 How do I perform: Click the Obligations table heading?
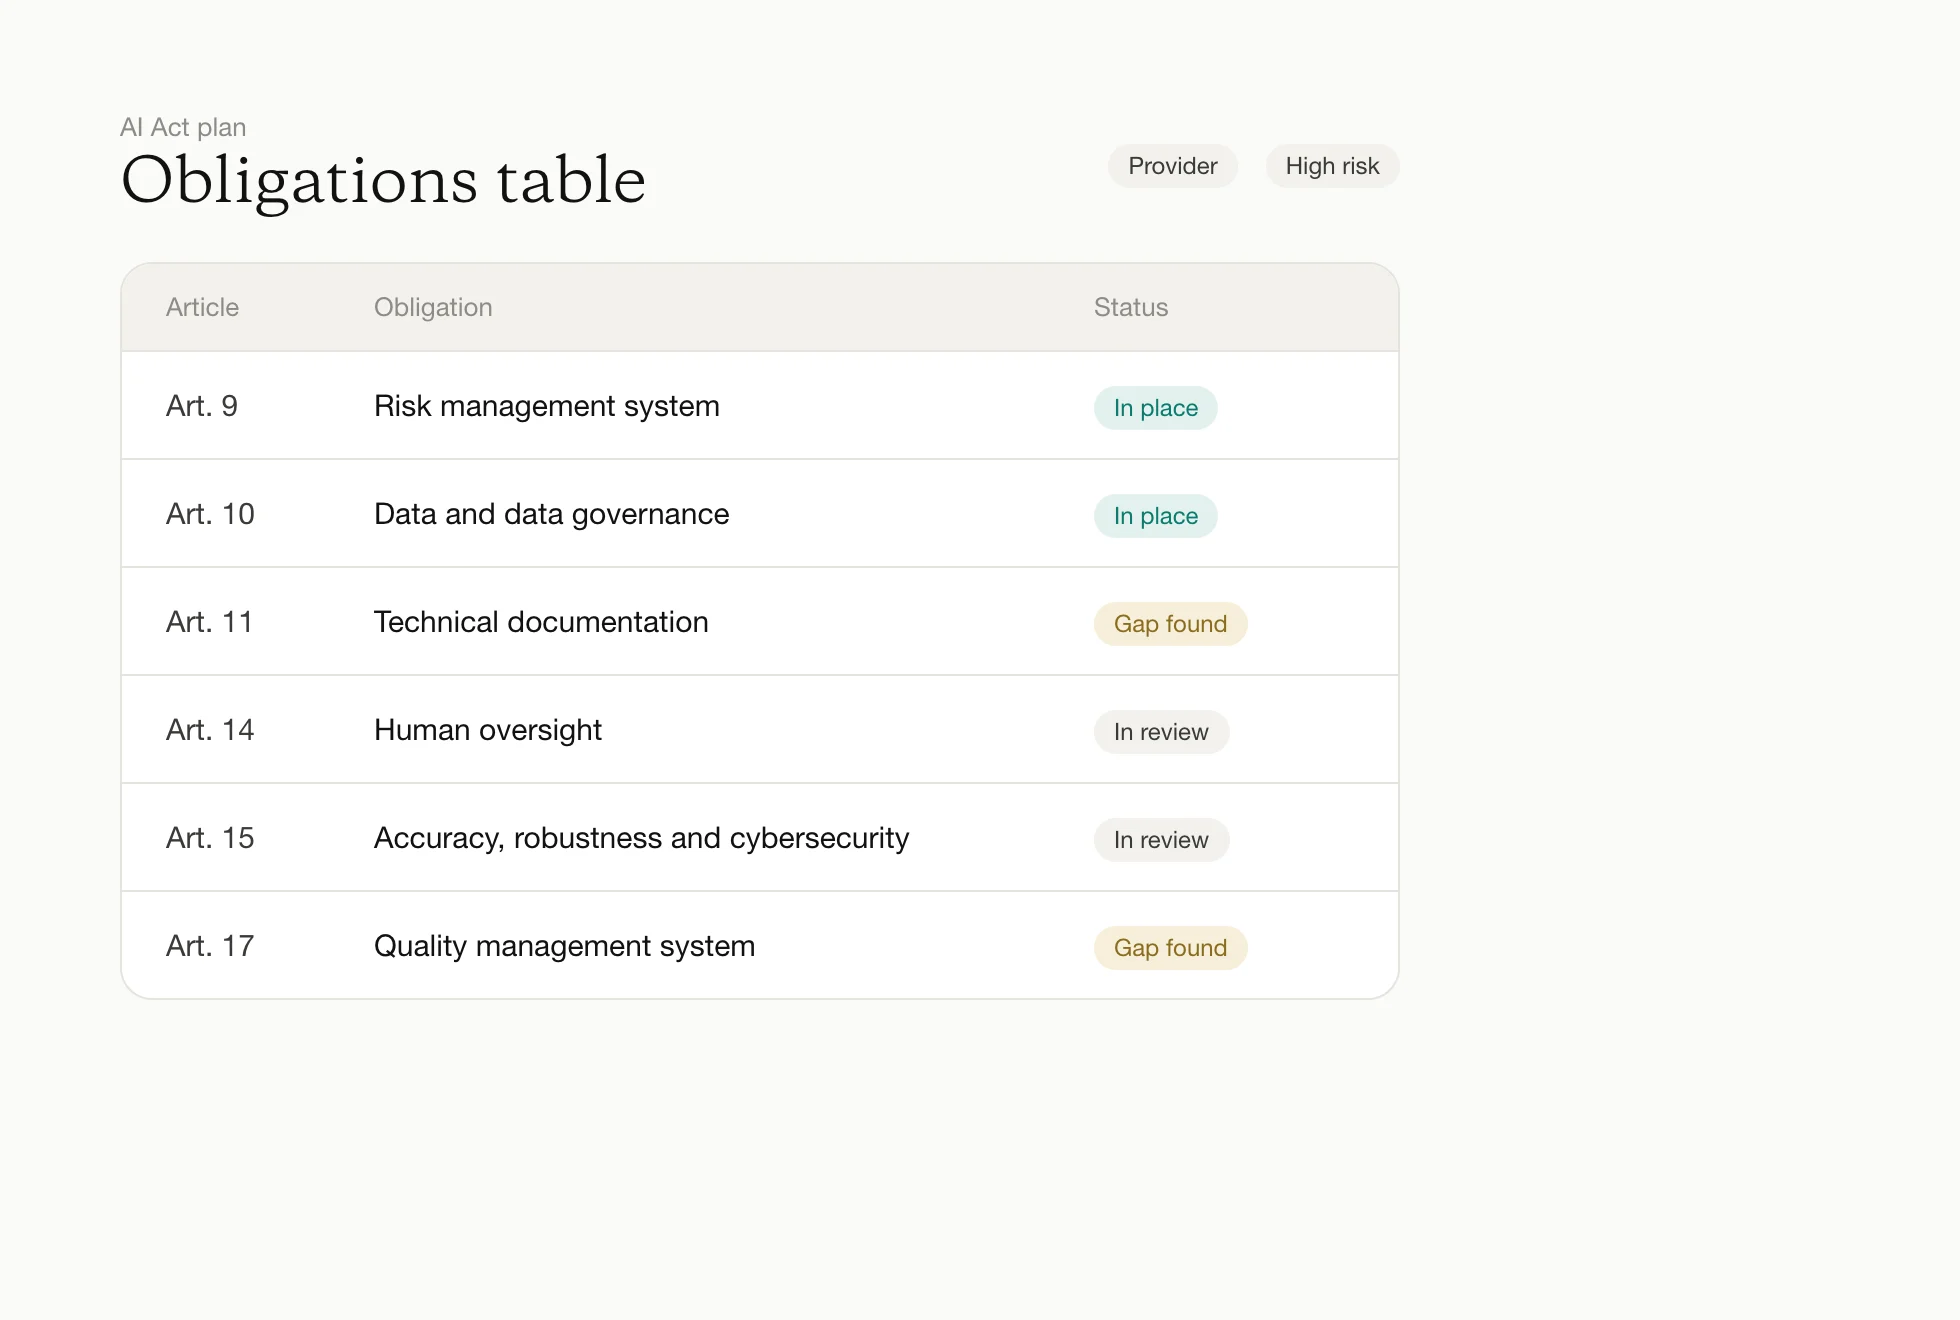383,181
